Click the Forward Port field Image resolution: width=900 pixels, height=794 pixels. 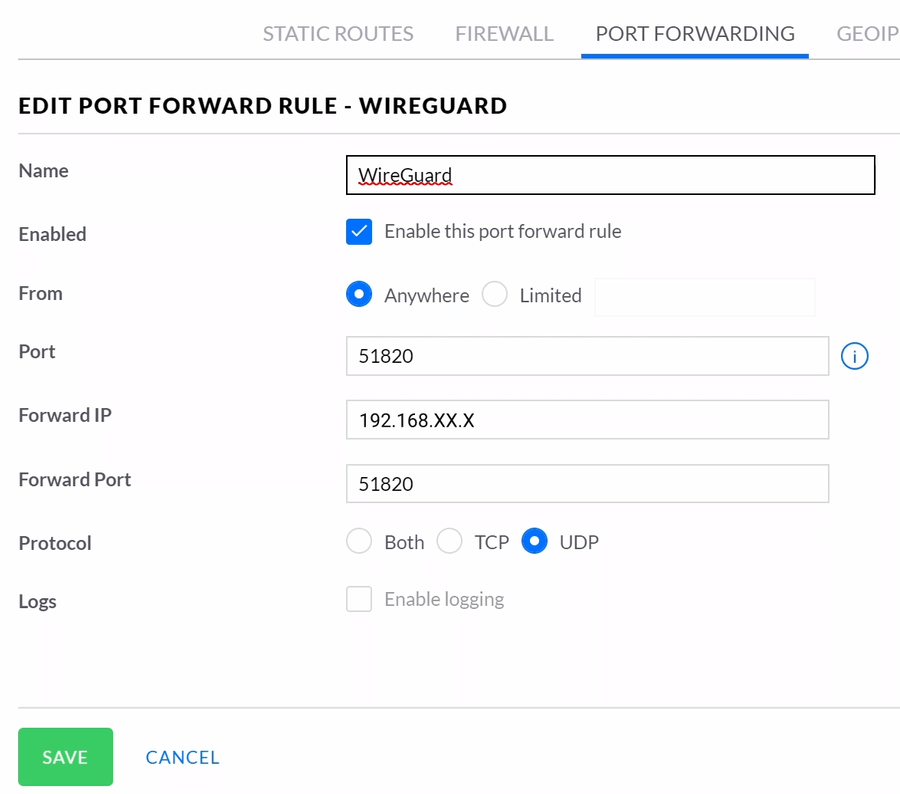click(x=587, y=483)
